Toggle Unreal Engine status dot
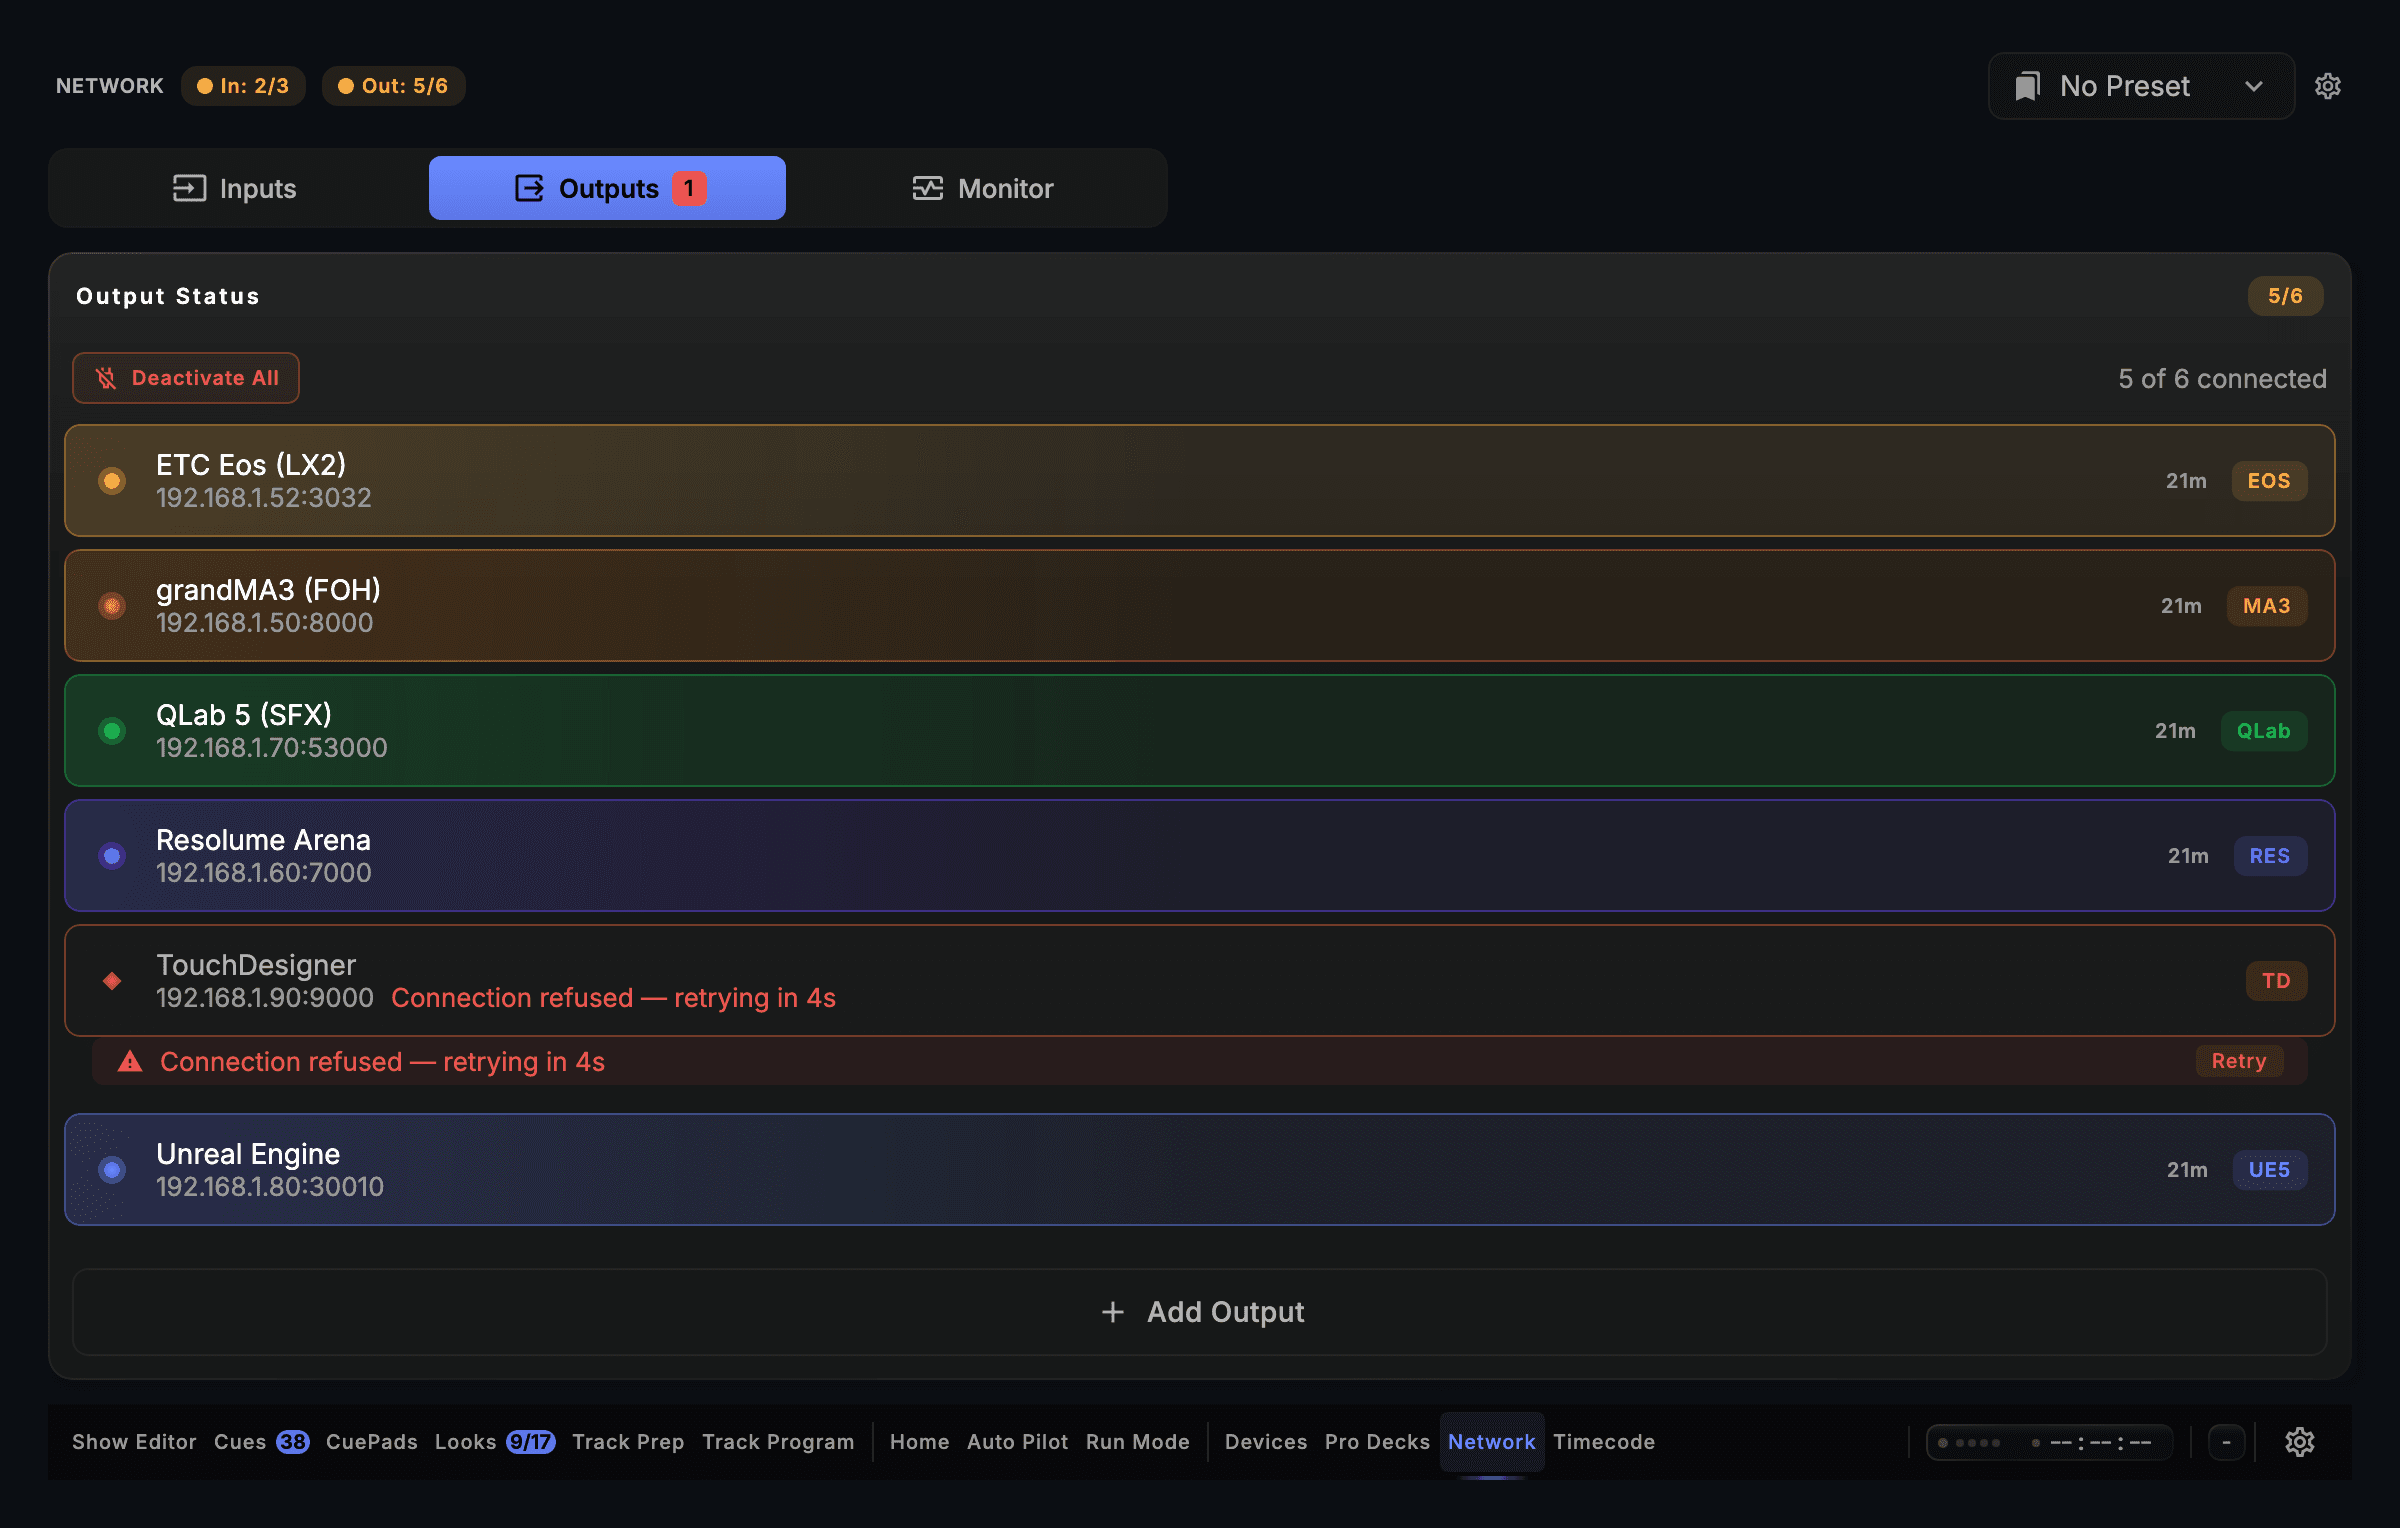Screen dimensions: 2400x1528 pos(112,1170)
